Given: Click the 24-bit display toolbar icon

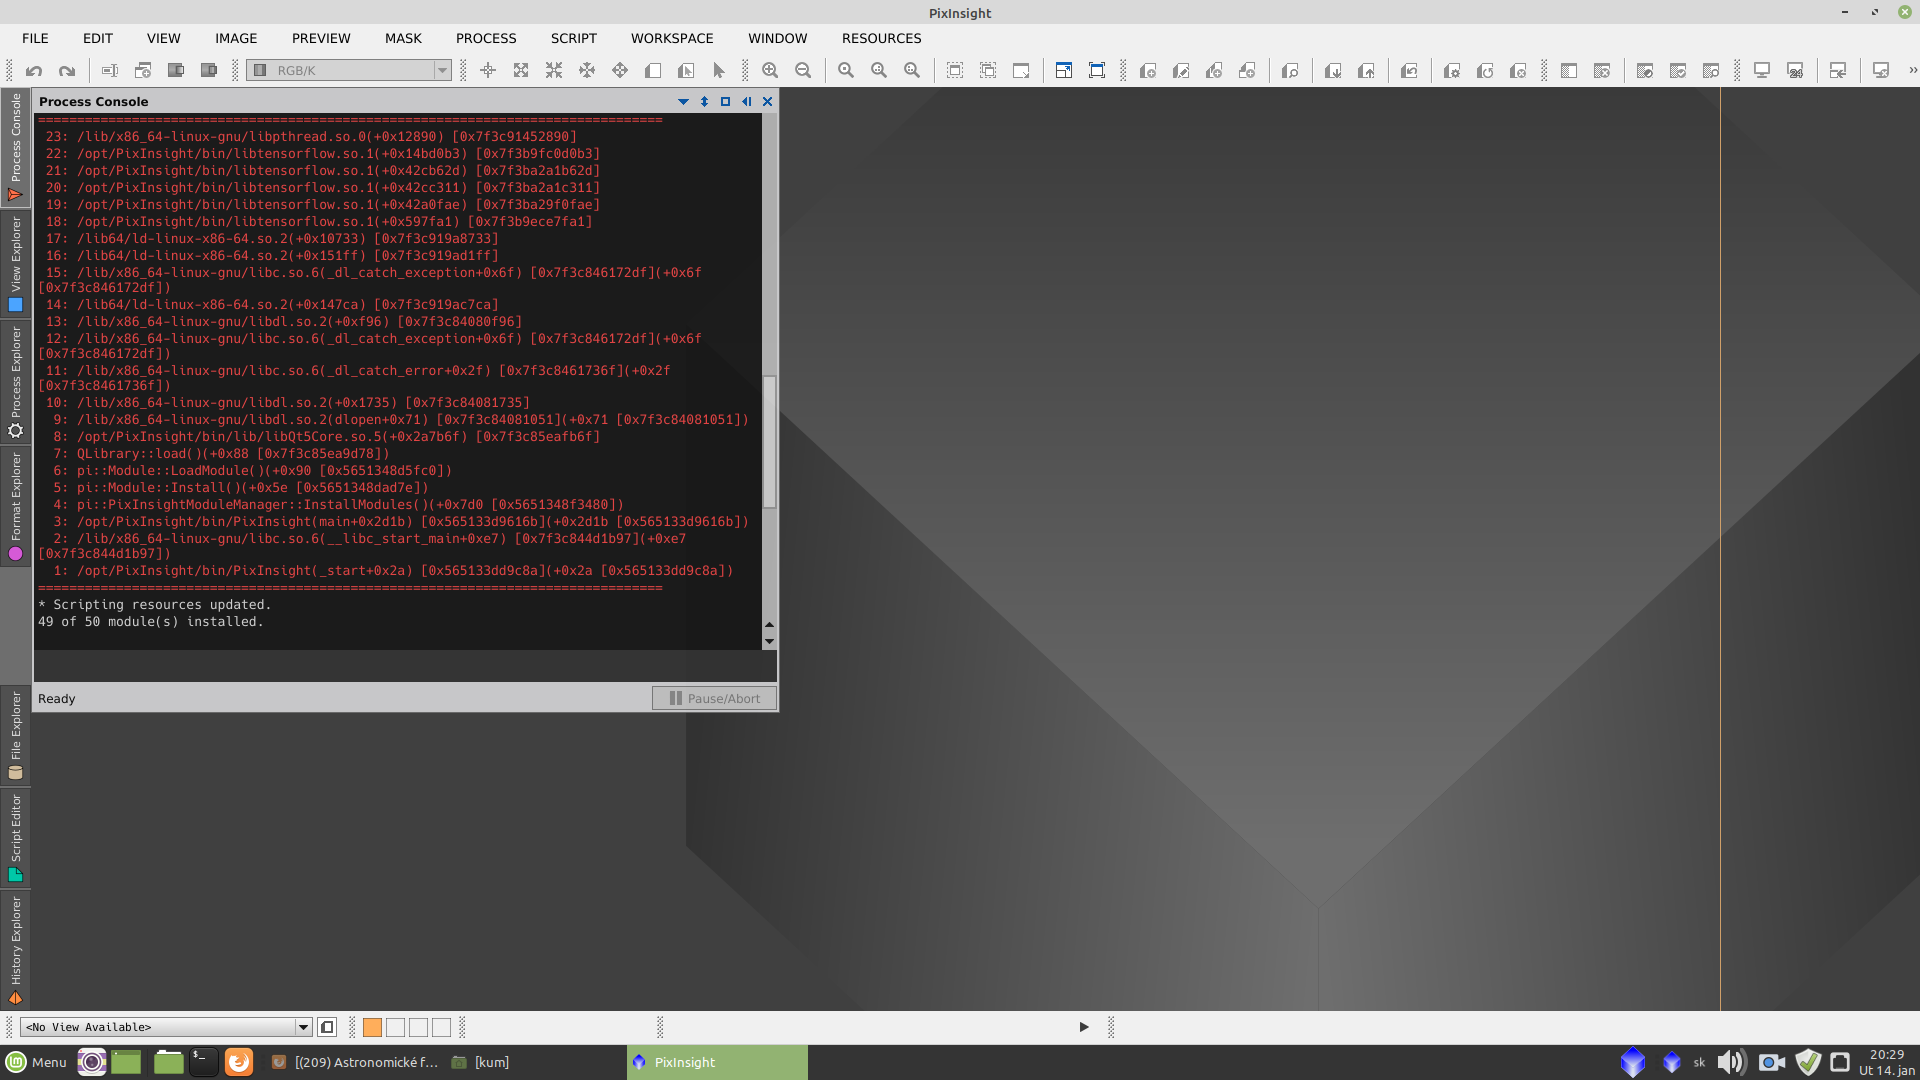Looking at the screenshot, I should click(1795, 71).
